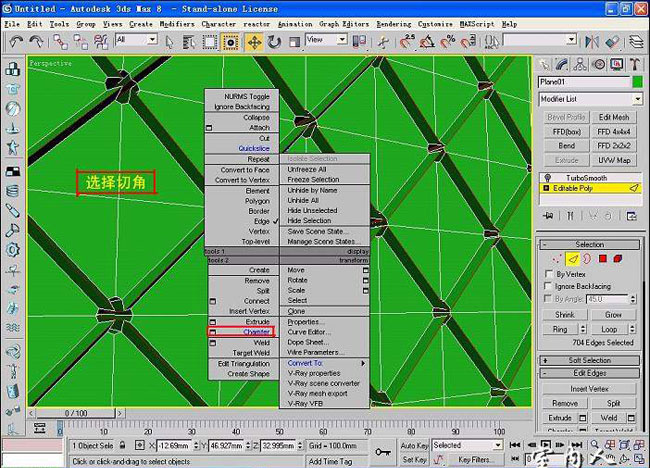Click the X coordinate field

click(174, 446)
